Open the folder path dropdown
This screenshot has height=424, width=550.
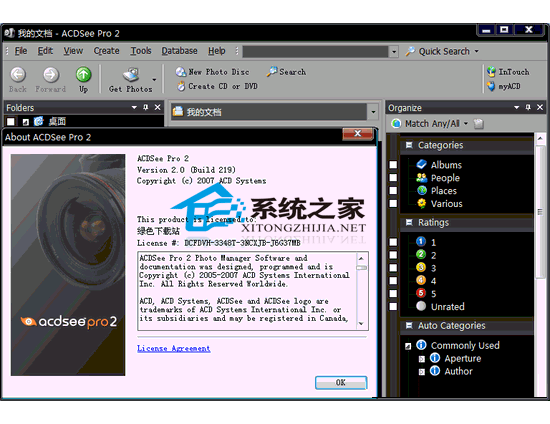pyautogui.click(x=373, y=112)
